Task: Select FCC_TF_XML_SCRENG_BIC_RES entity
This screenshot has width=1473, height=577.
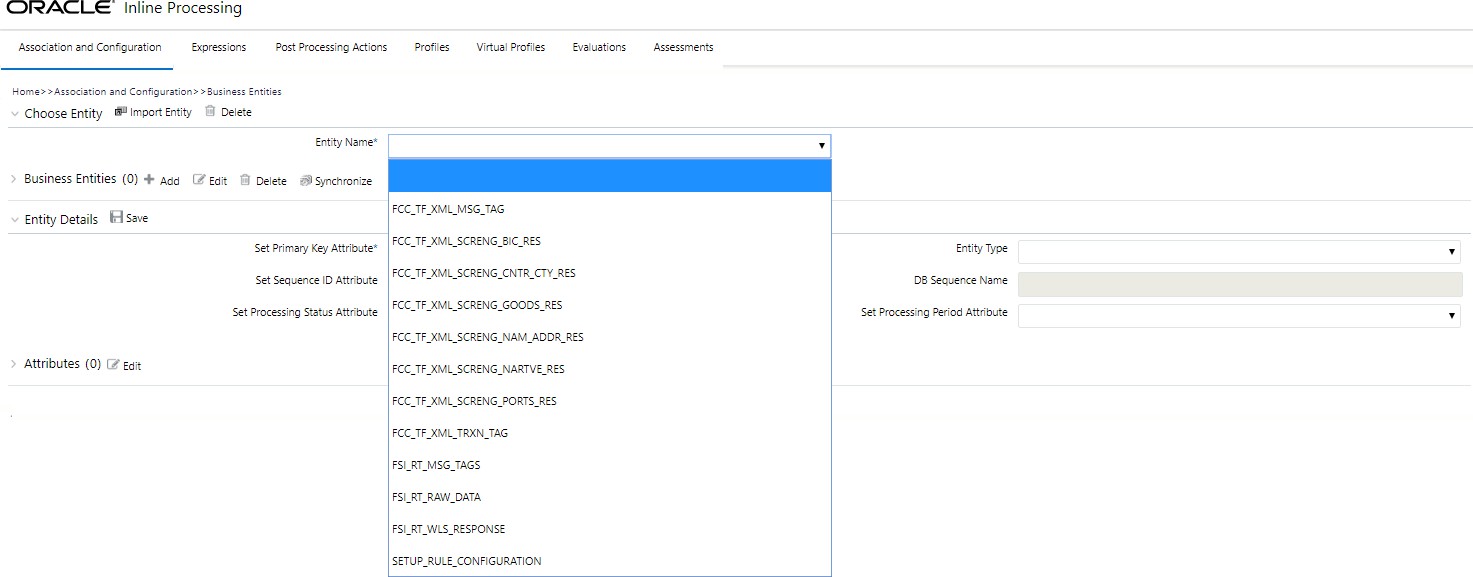Action: [610, 241]
